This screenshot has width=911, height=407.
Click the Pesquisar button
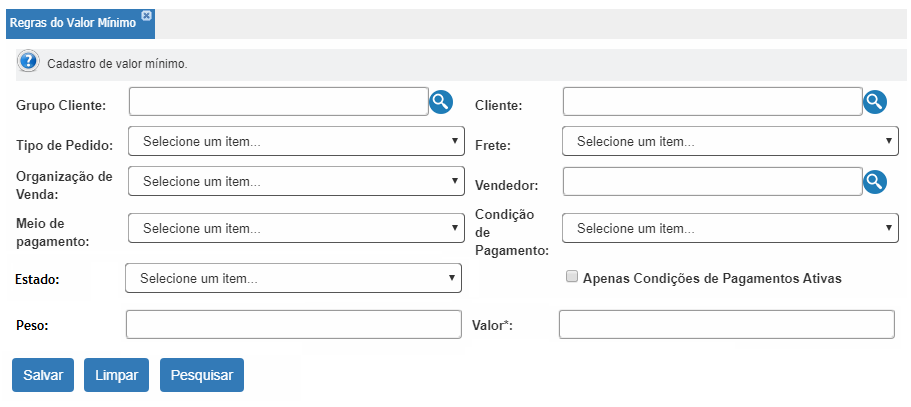[x=202, y=375]
